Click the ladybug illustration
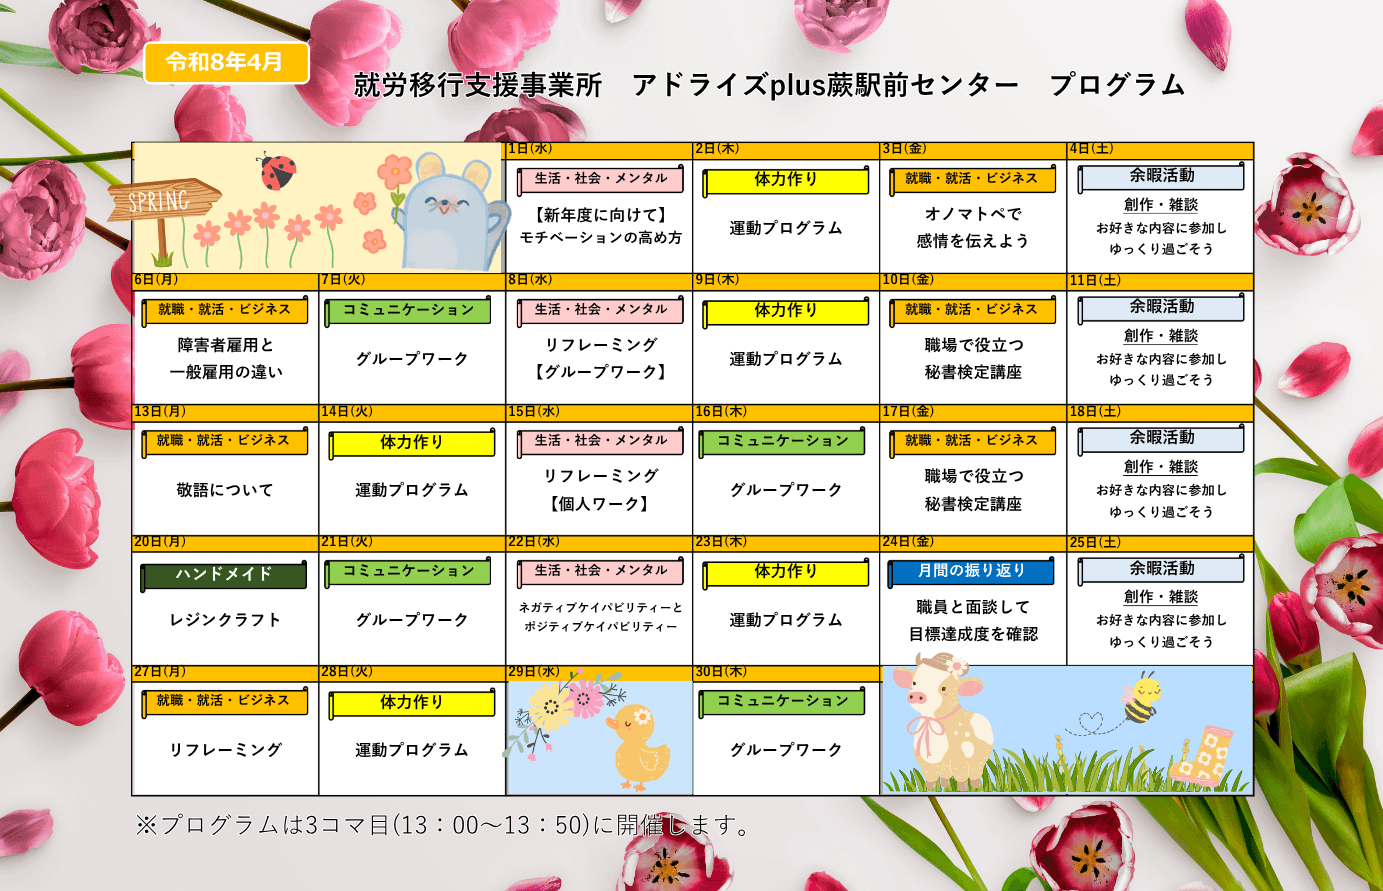Viewport: 1383px width, 891px height. click(278, 171)
